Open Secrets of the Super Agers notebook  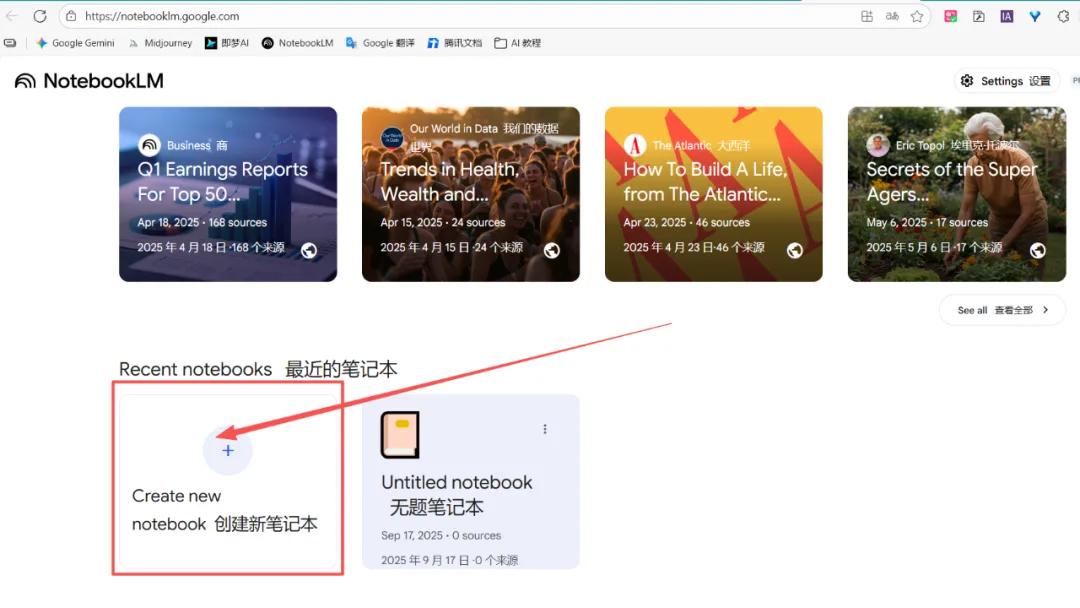pyautogui.click(x=957, y=194)
